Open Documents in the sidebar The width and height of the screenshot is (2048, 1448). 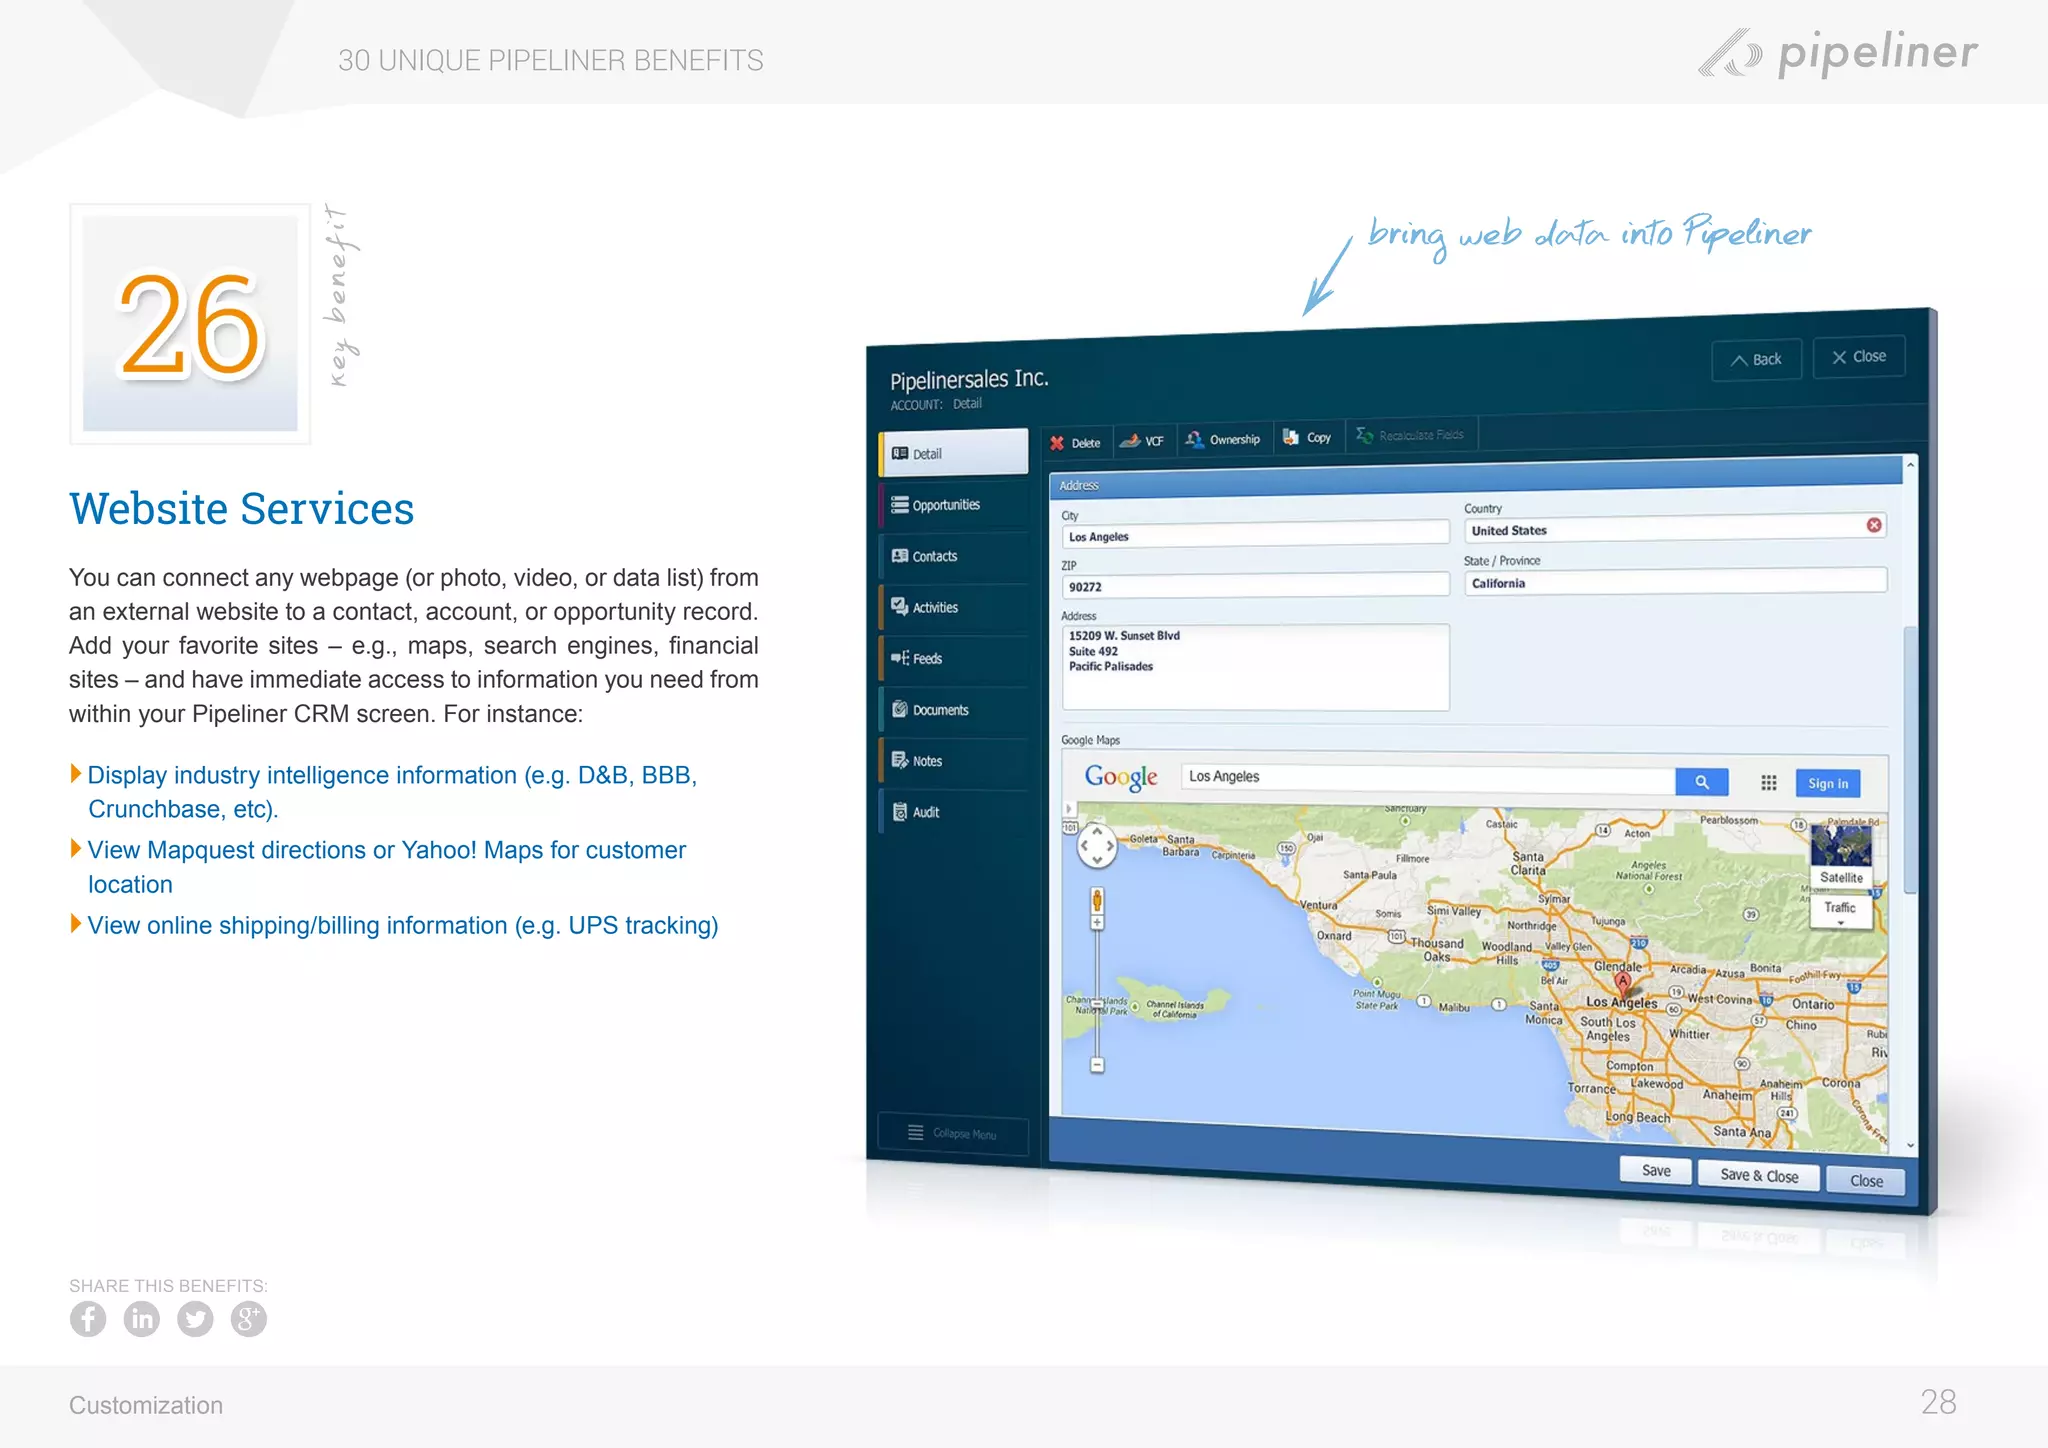coord(953,710)
